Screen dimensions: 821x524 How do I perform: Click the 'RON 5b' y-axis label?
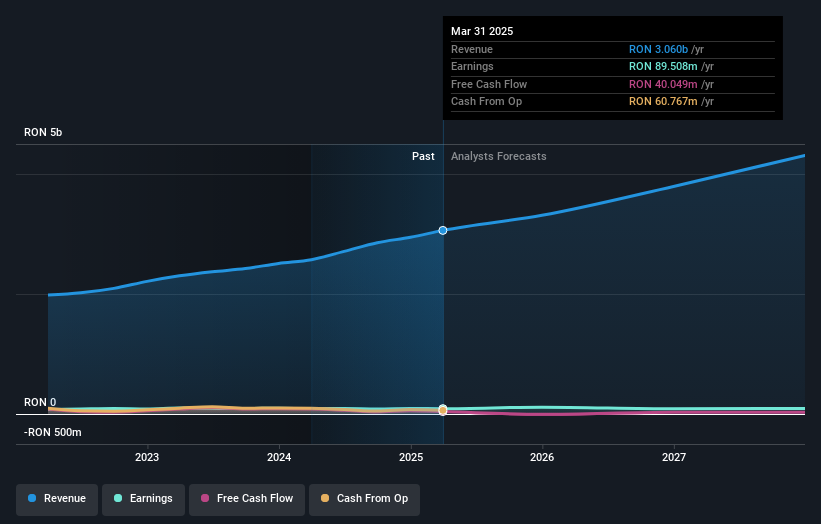(43, 132)
